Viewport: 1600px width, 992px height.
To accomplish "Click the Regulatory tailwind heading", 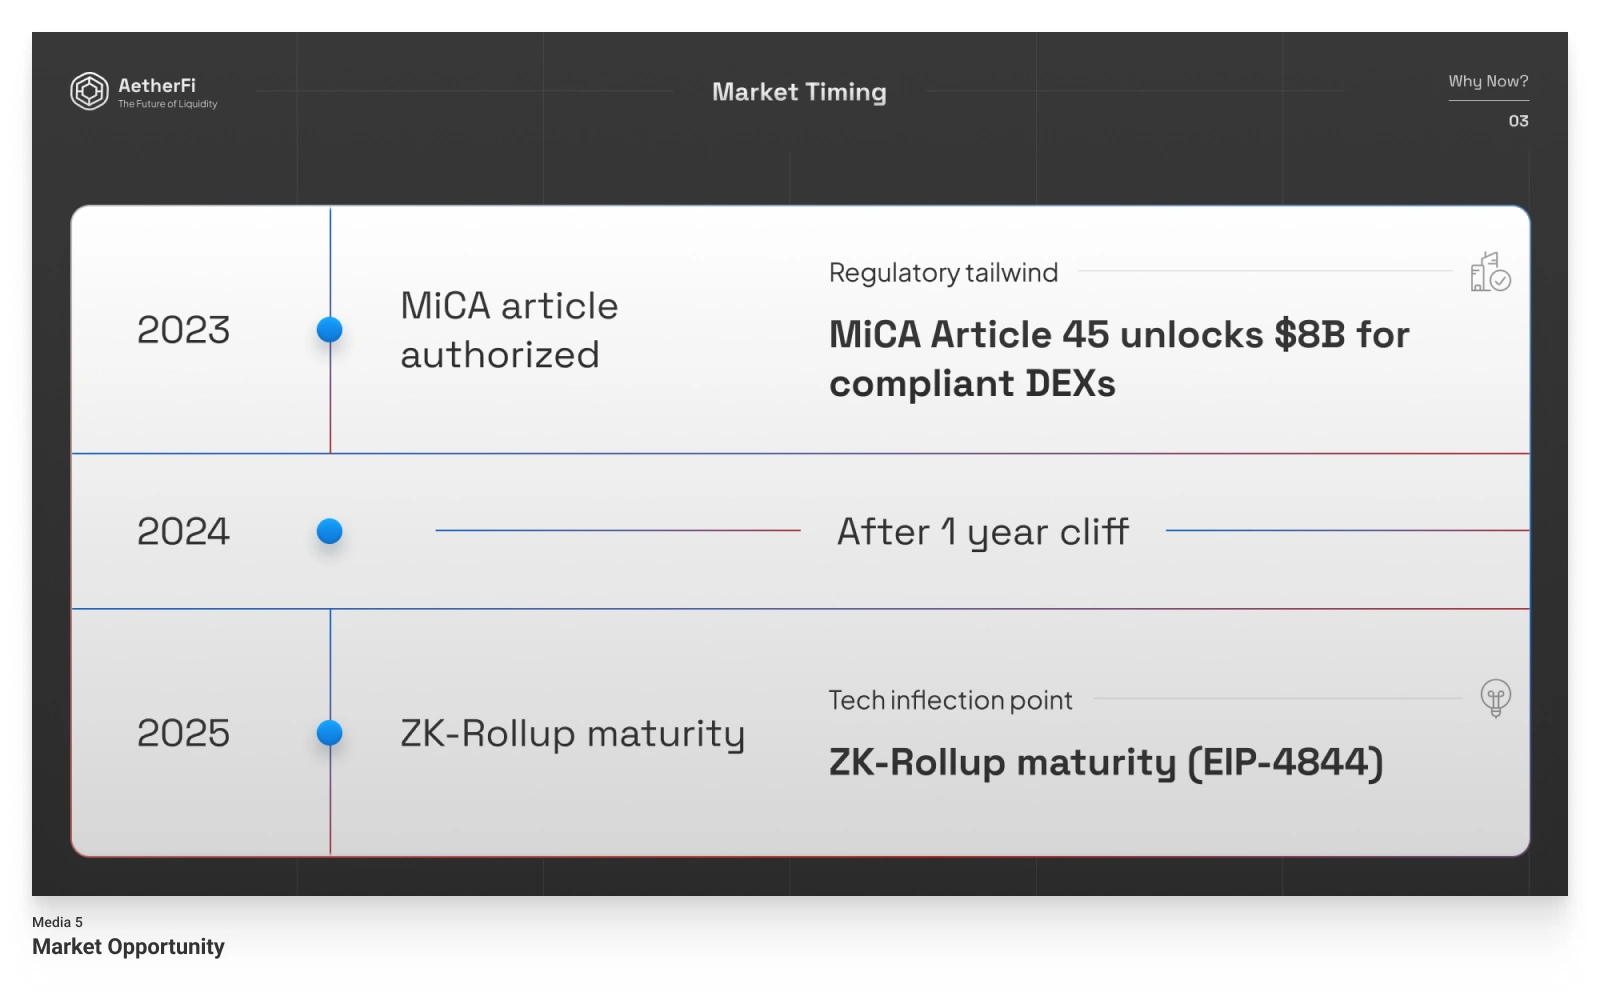I will click(943, 273).
